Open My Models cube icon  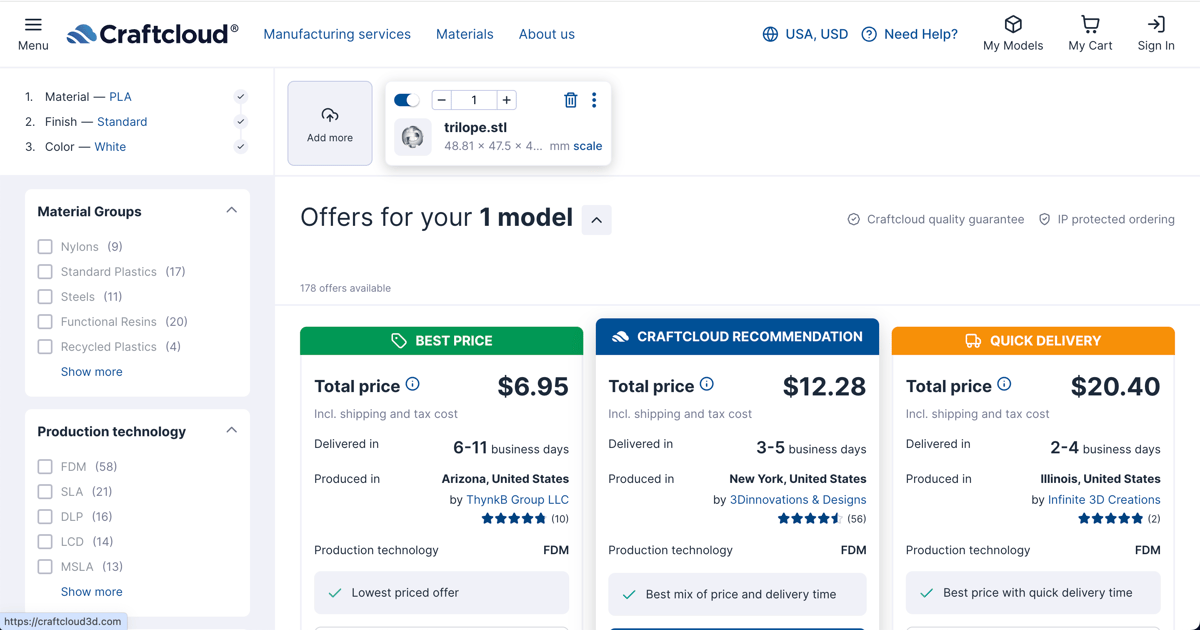1013,24
